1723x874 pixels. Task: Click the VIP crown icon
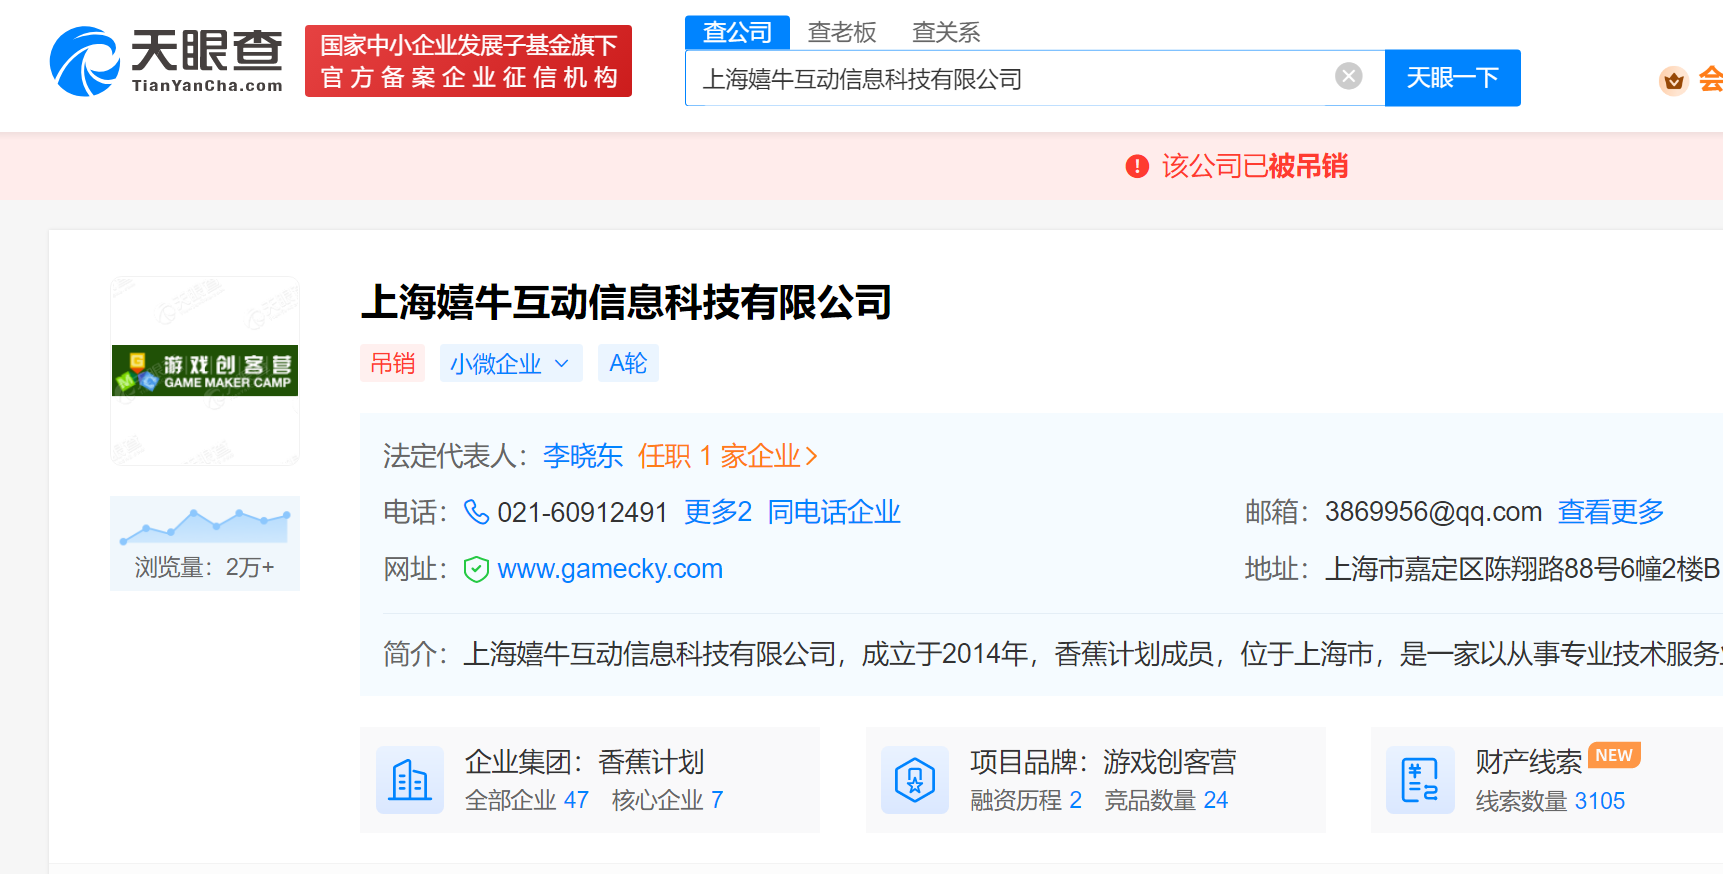1673,80
